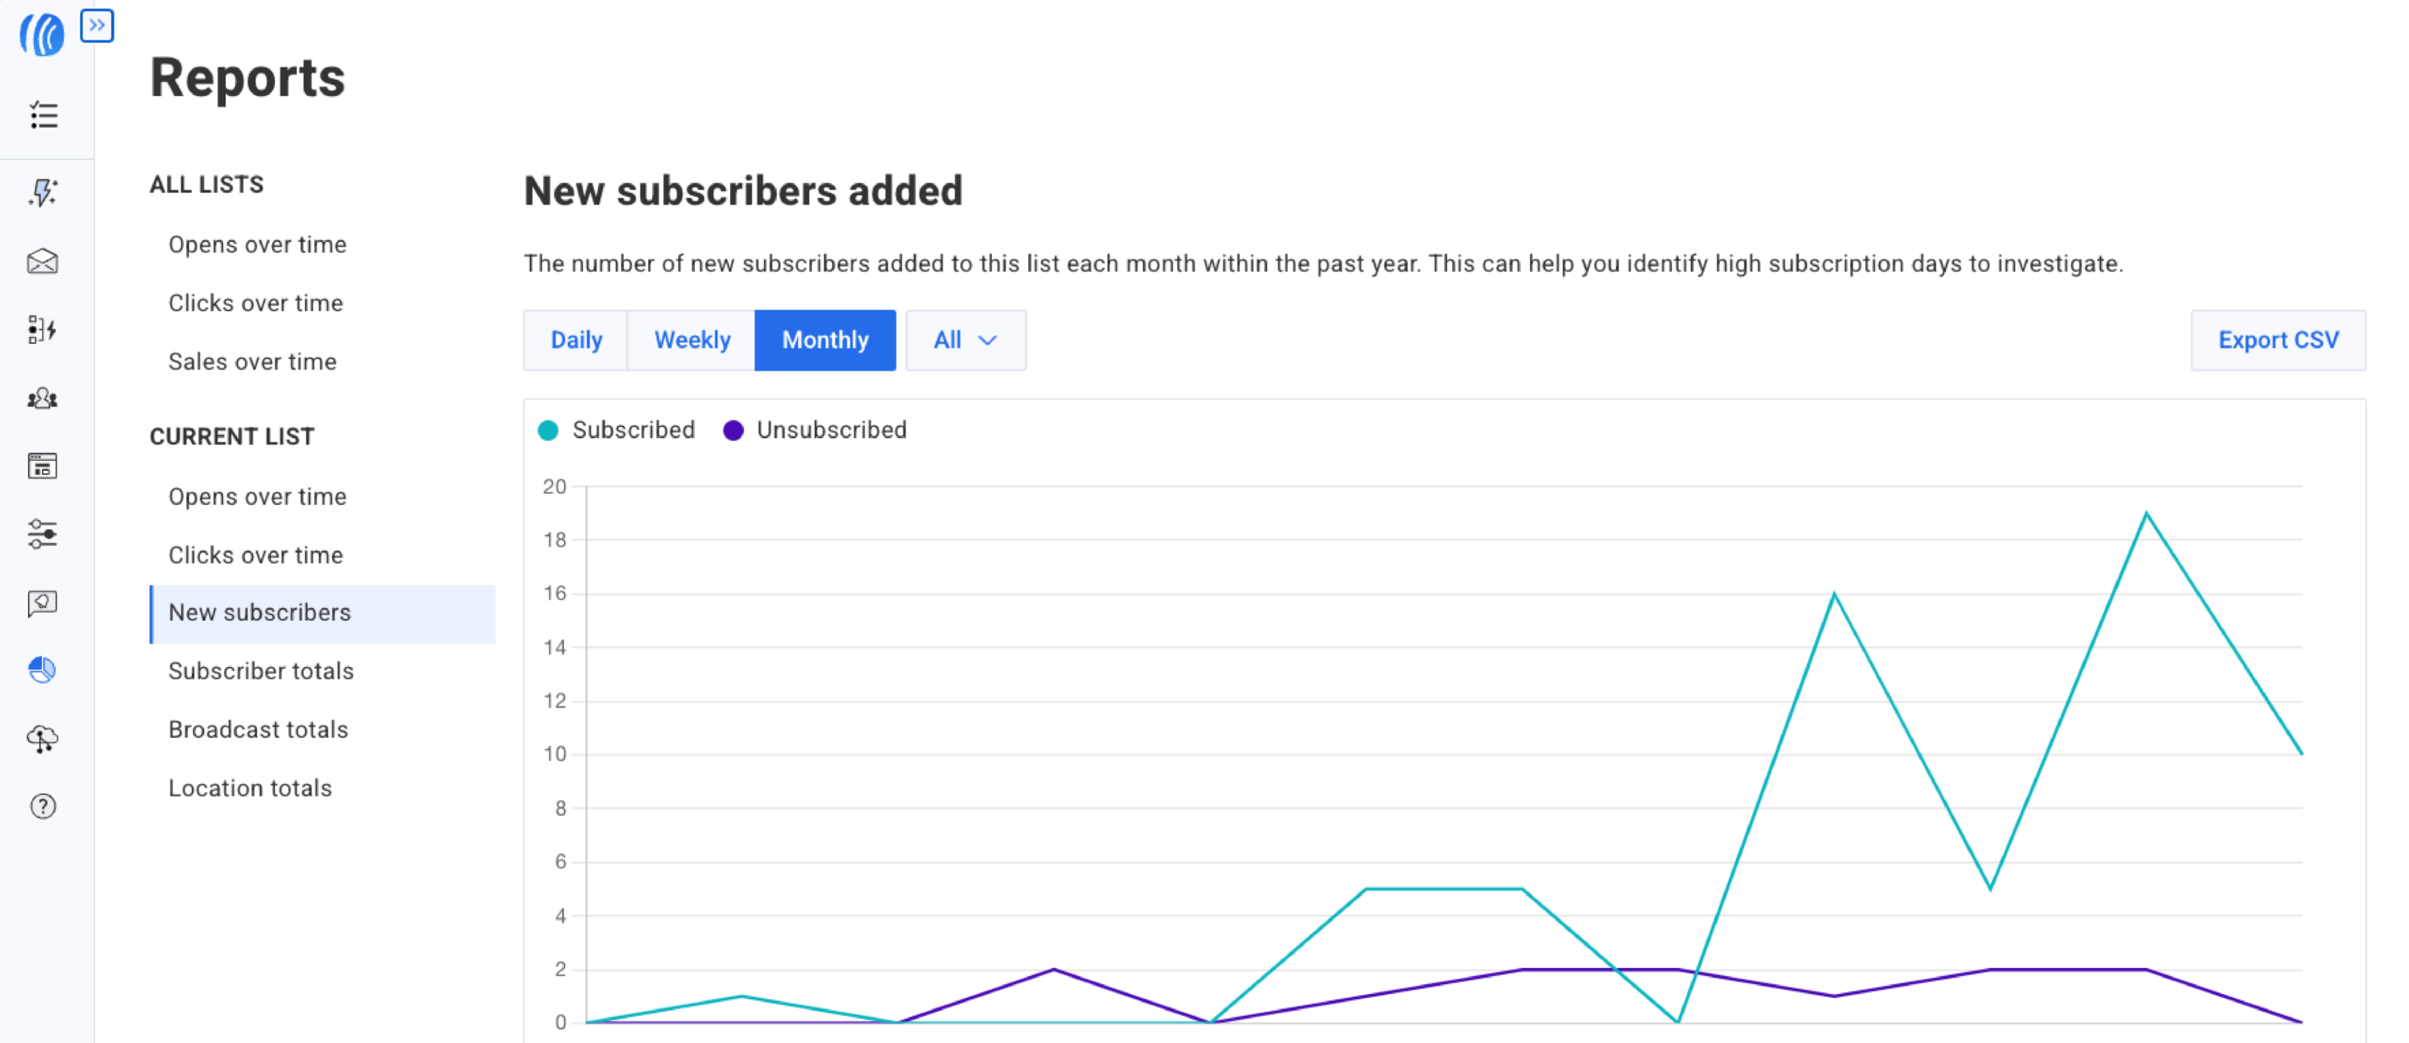Viewport: 2409px width, 1043px height.
Task: Click the AWeber logo icon
Action: click(x=41, y=35)
